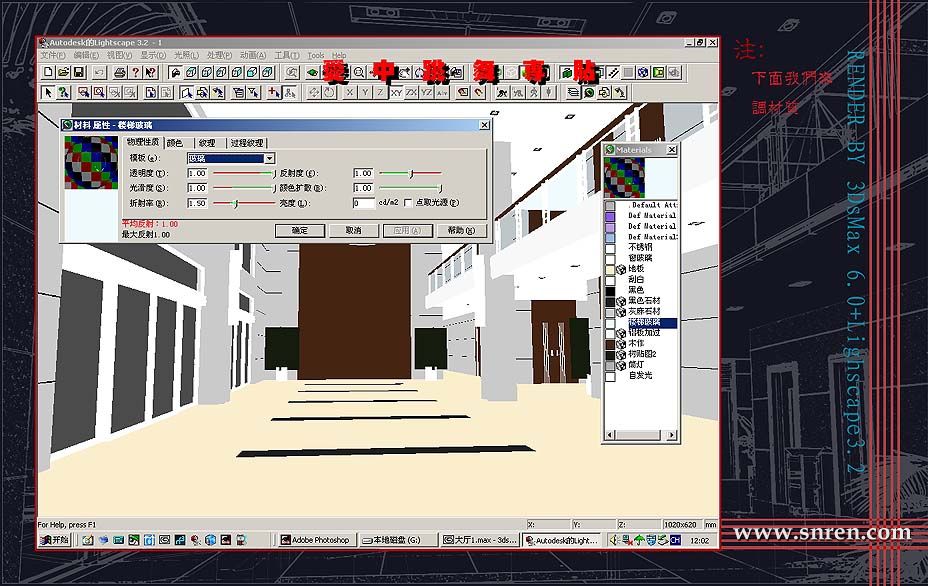
Task: Click the 开始 Start button on taskbar
Action: [x=54, y=540]
